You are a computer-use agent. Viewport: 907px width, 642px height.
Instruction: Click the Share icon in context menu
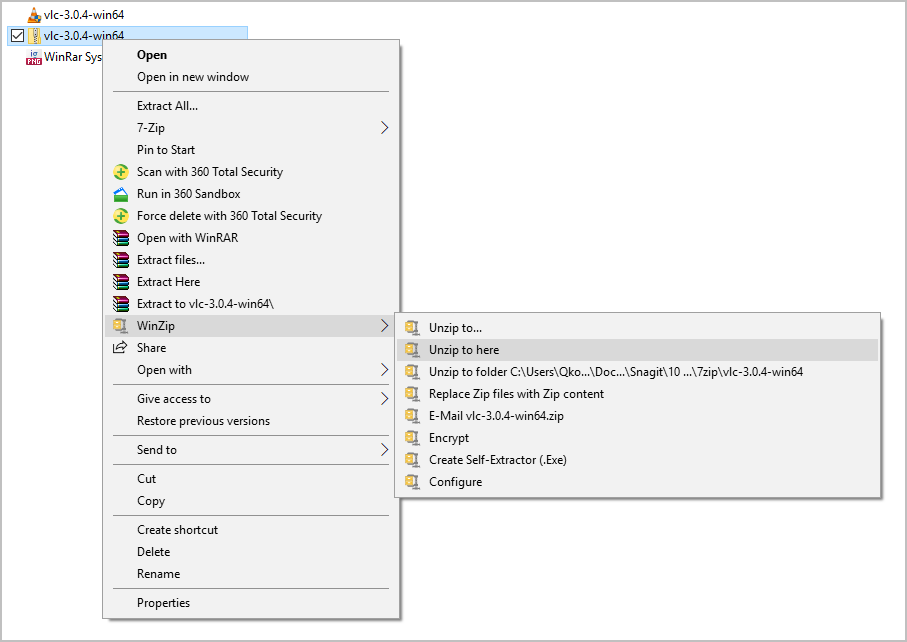click(x=120, y=348)
